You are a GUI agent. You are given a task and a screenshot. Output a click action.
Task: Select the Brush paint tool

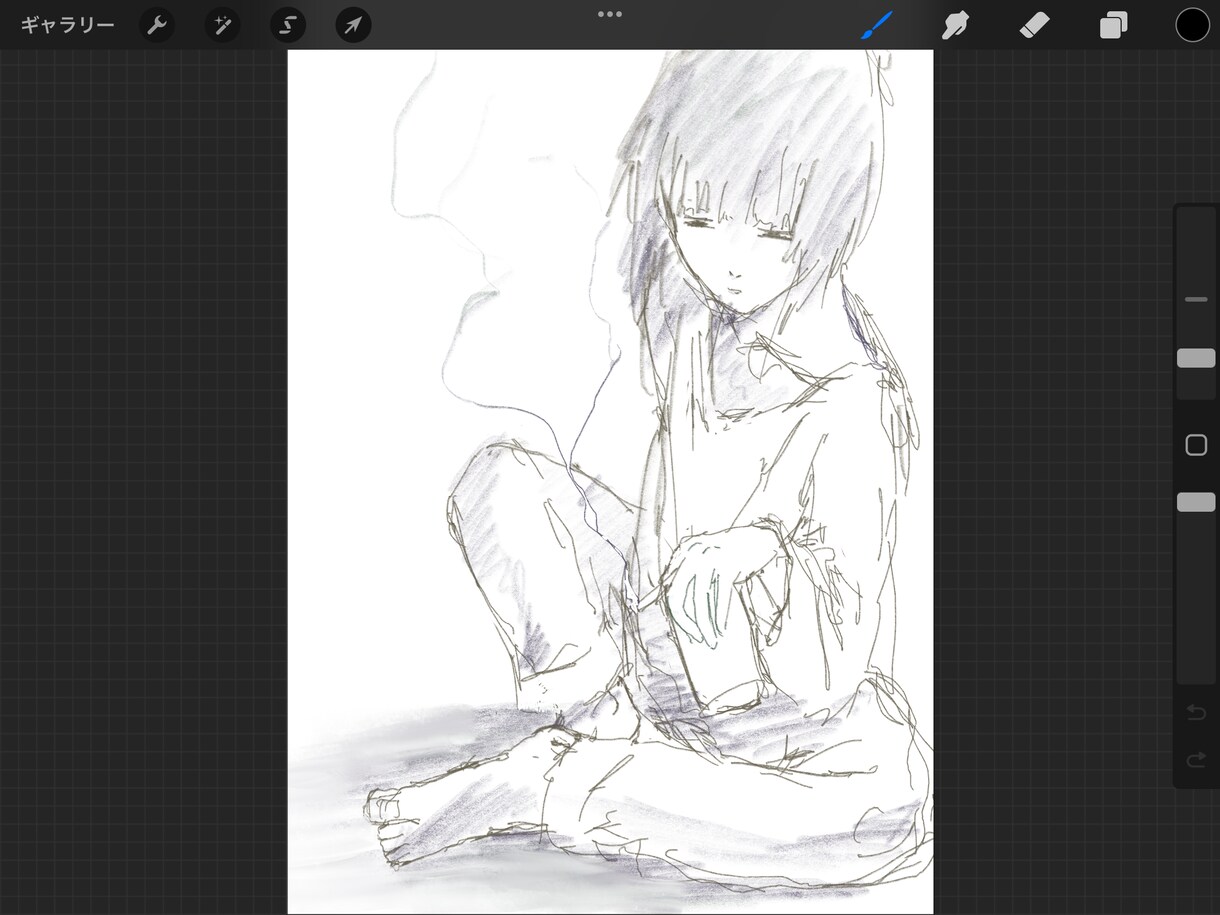click(x=877, y=25)
